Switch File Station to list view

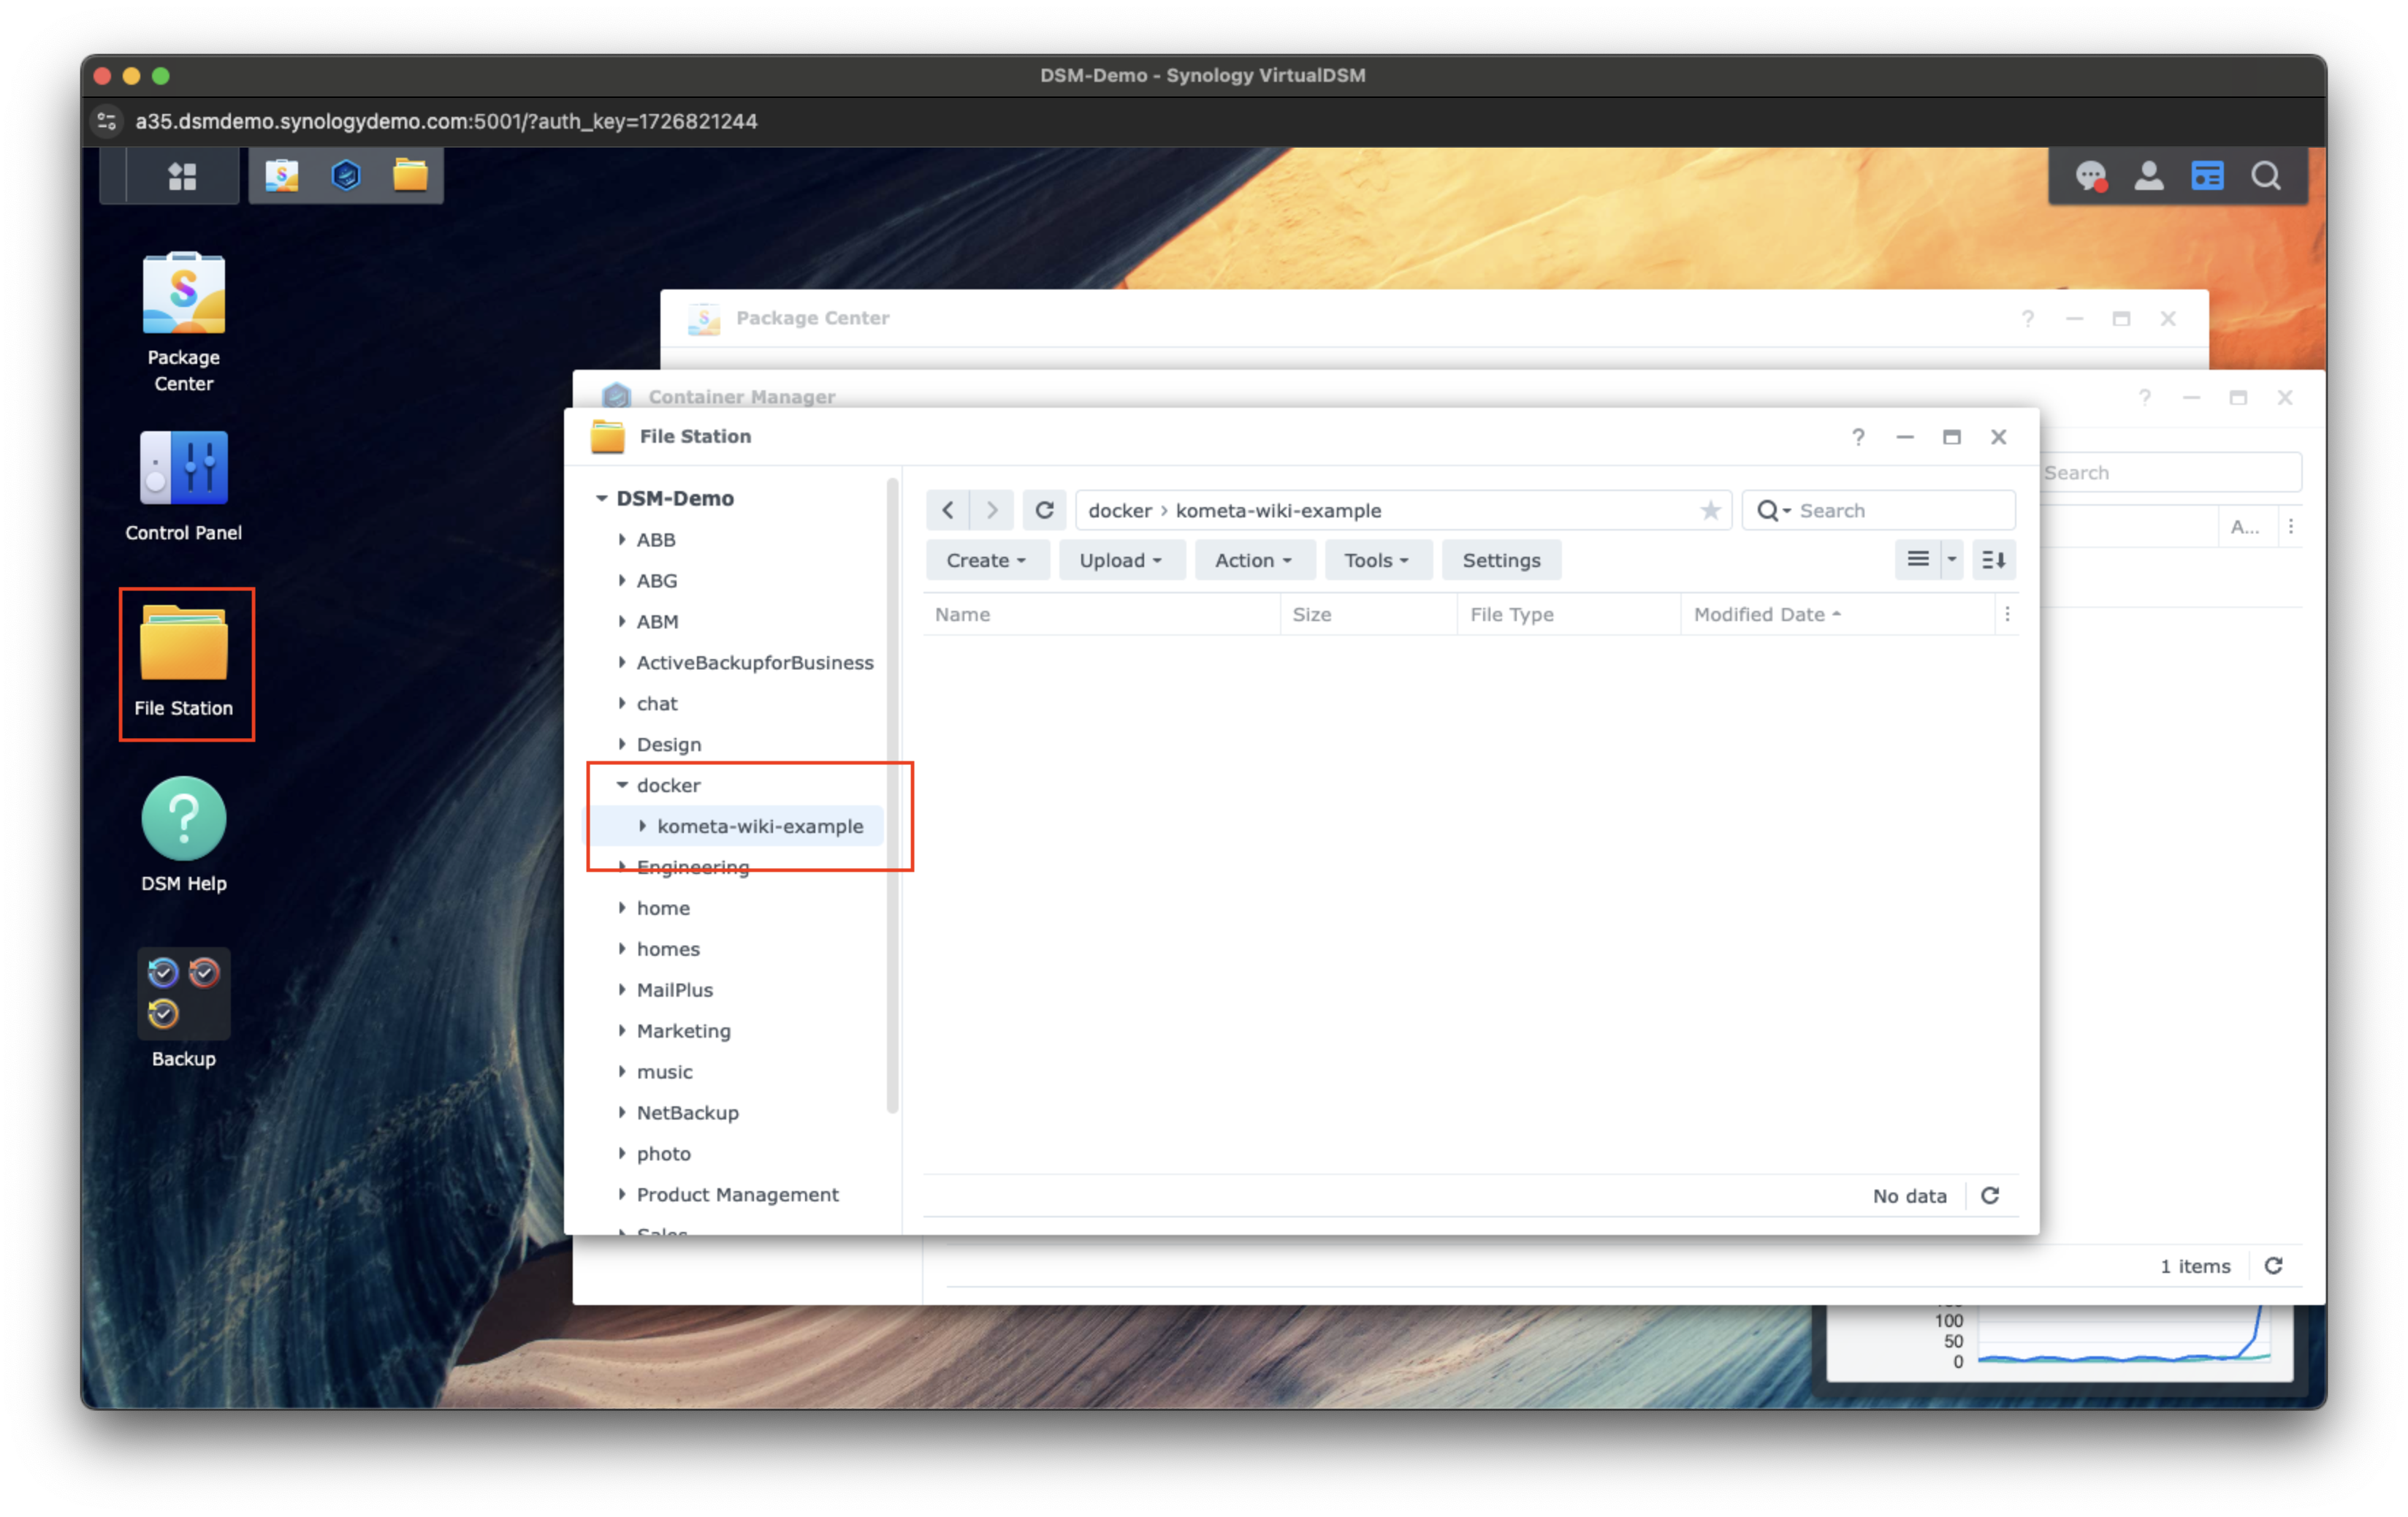(1917, 560)
